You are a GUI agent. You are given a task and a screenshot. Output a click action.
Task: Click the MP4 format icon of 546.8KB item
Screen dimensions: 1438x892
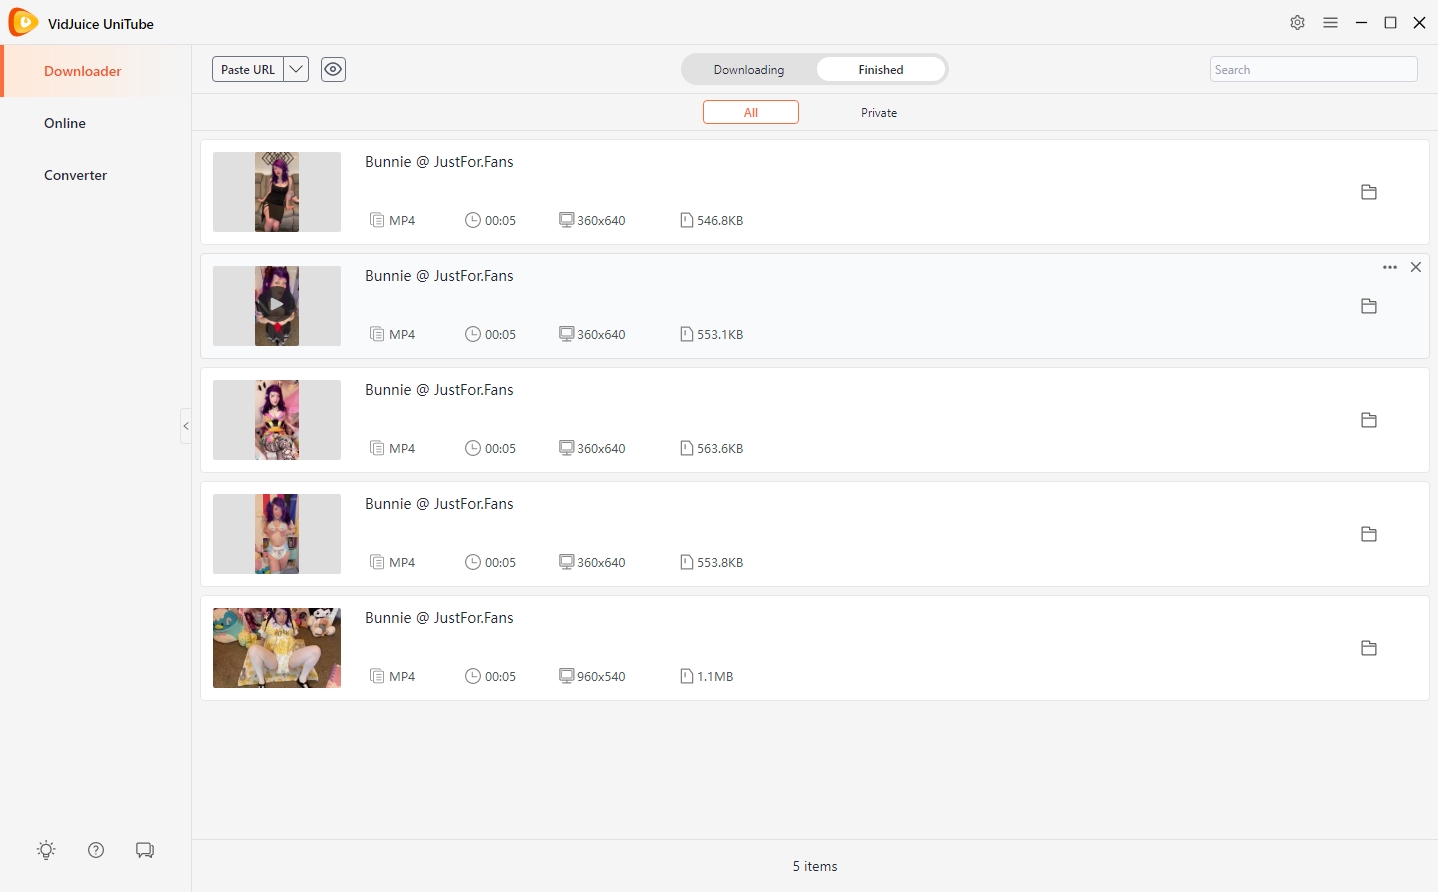click(377, 220)
